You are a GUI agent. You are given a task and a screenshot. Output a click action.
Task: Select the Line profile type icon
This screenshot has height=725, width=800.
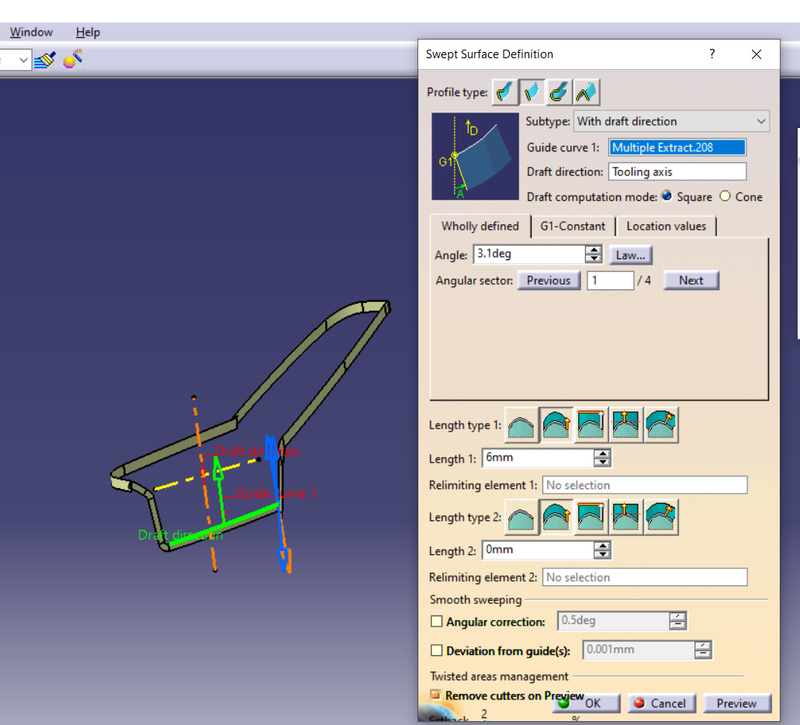tap(531, 91)
